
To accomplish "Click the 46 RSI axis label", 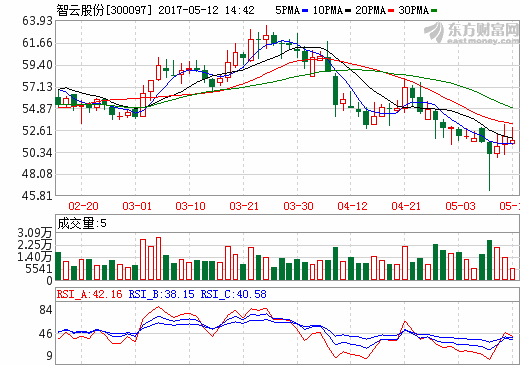I will point(46,334).
